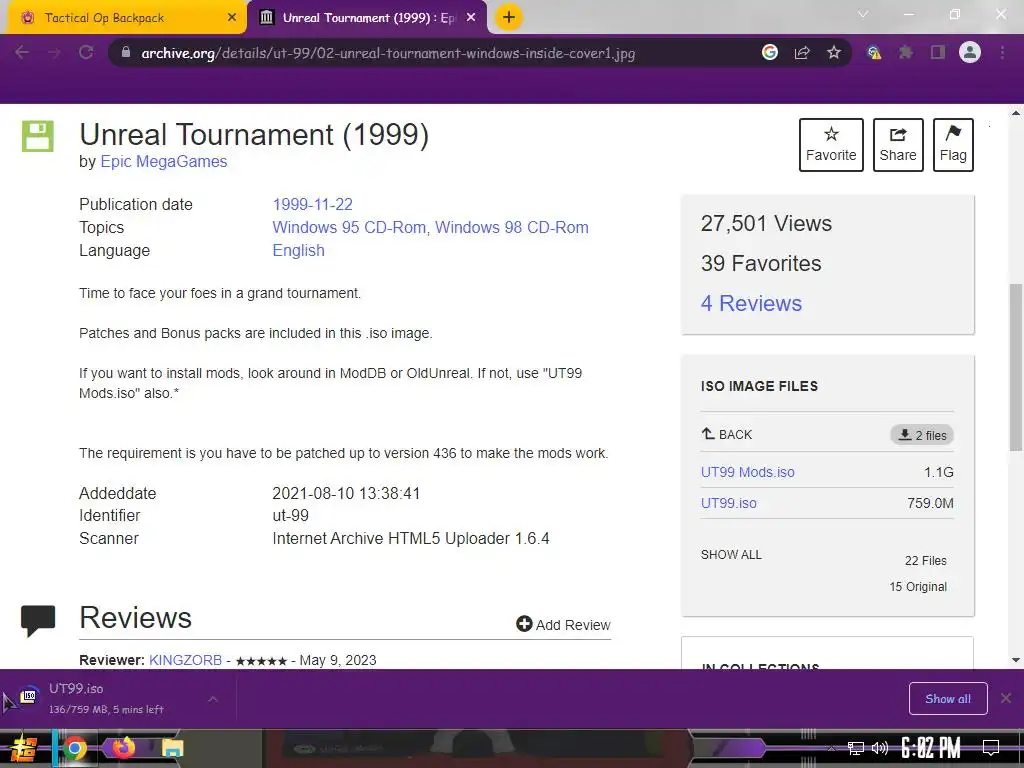Click identifier value ut-99
The image size is (1024, 768).
click(x=291, y=515)
